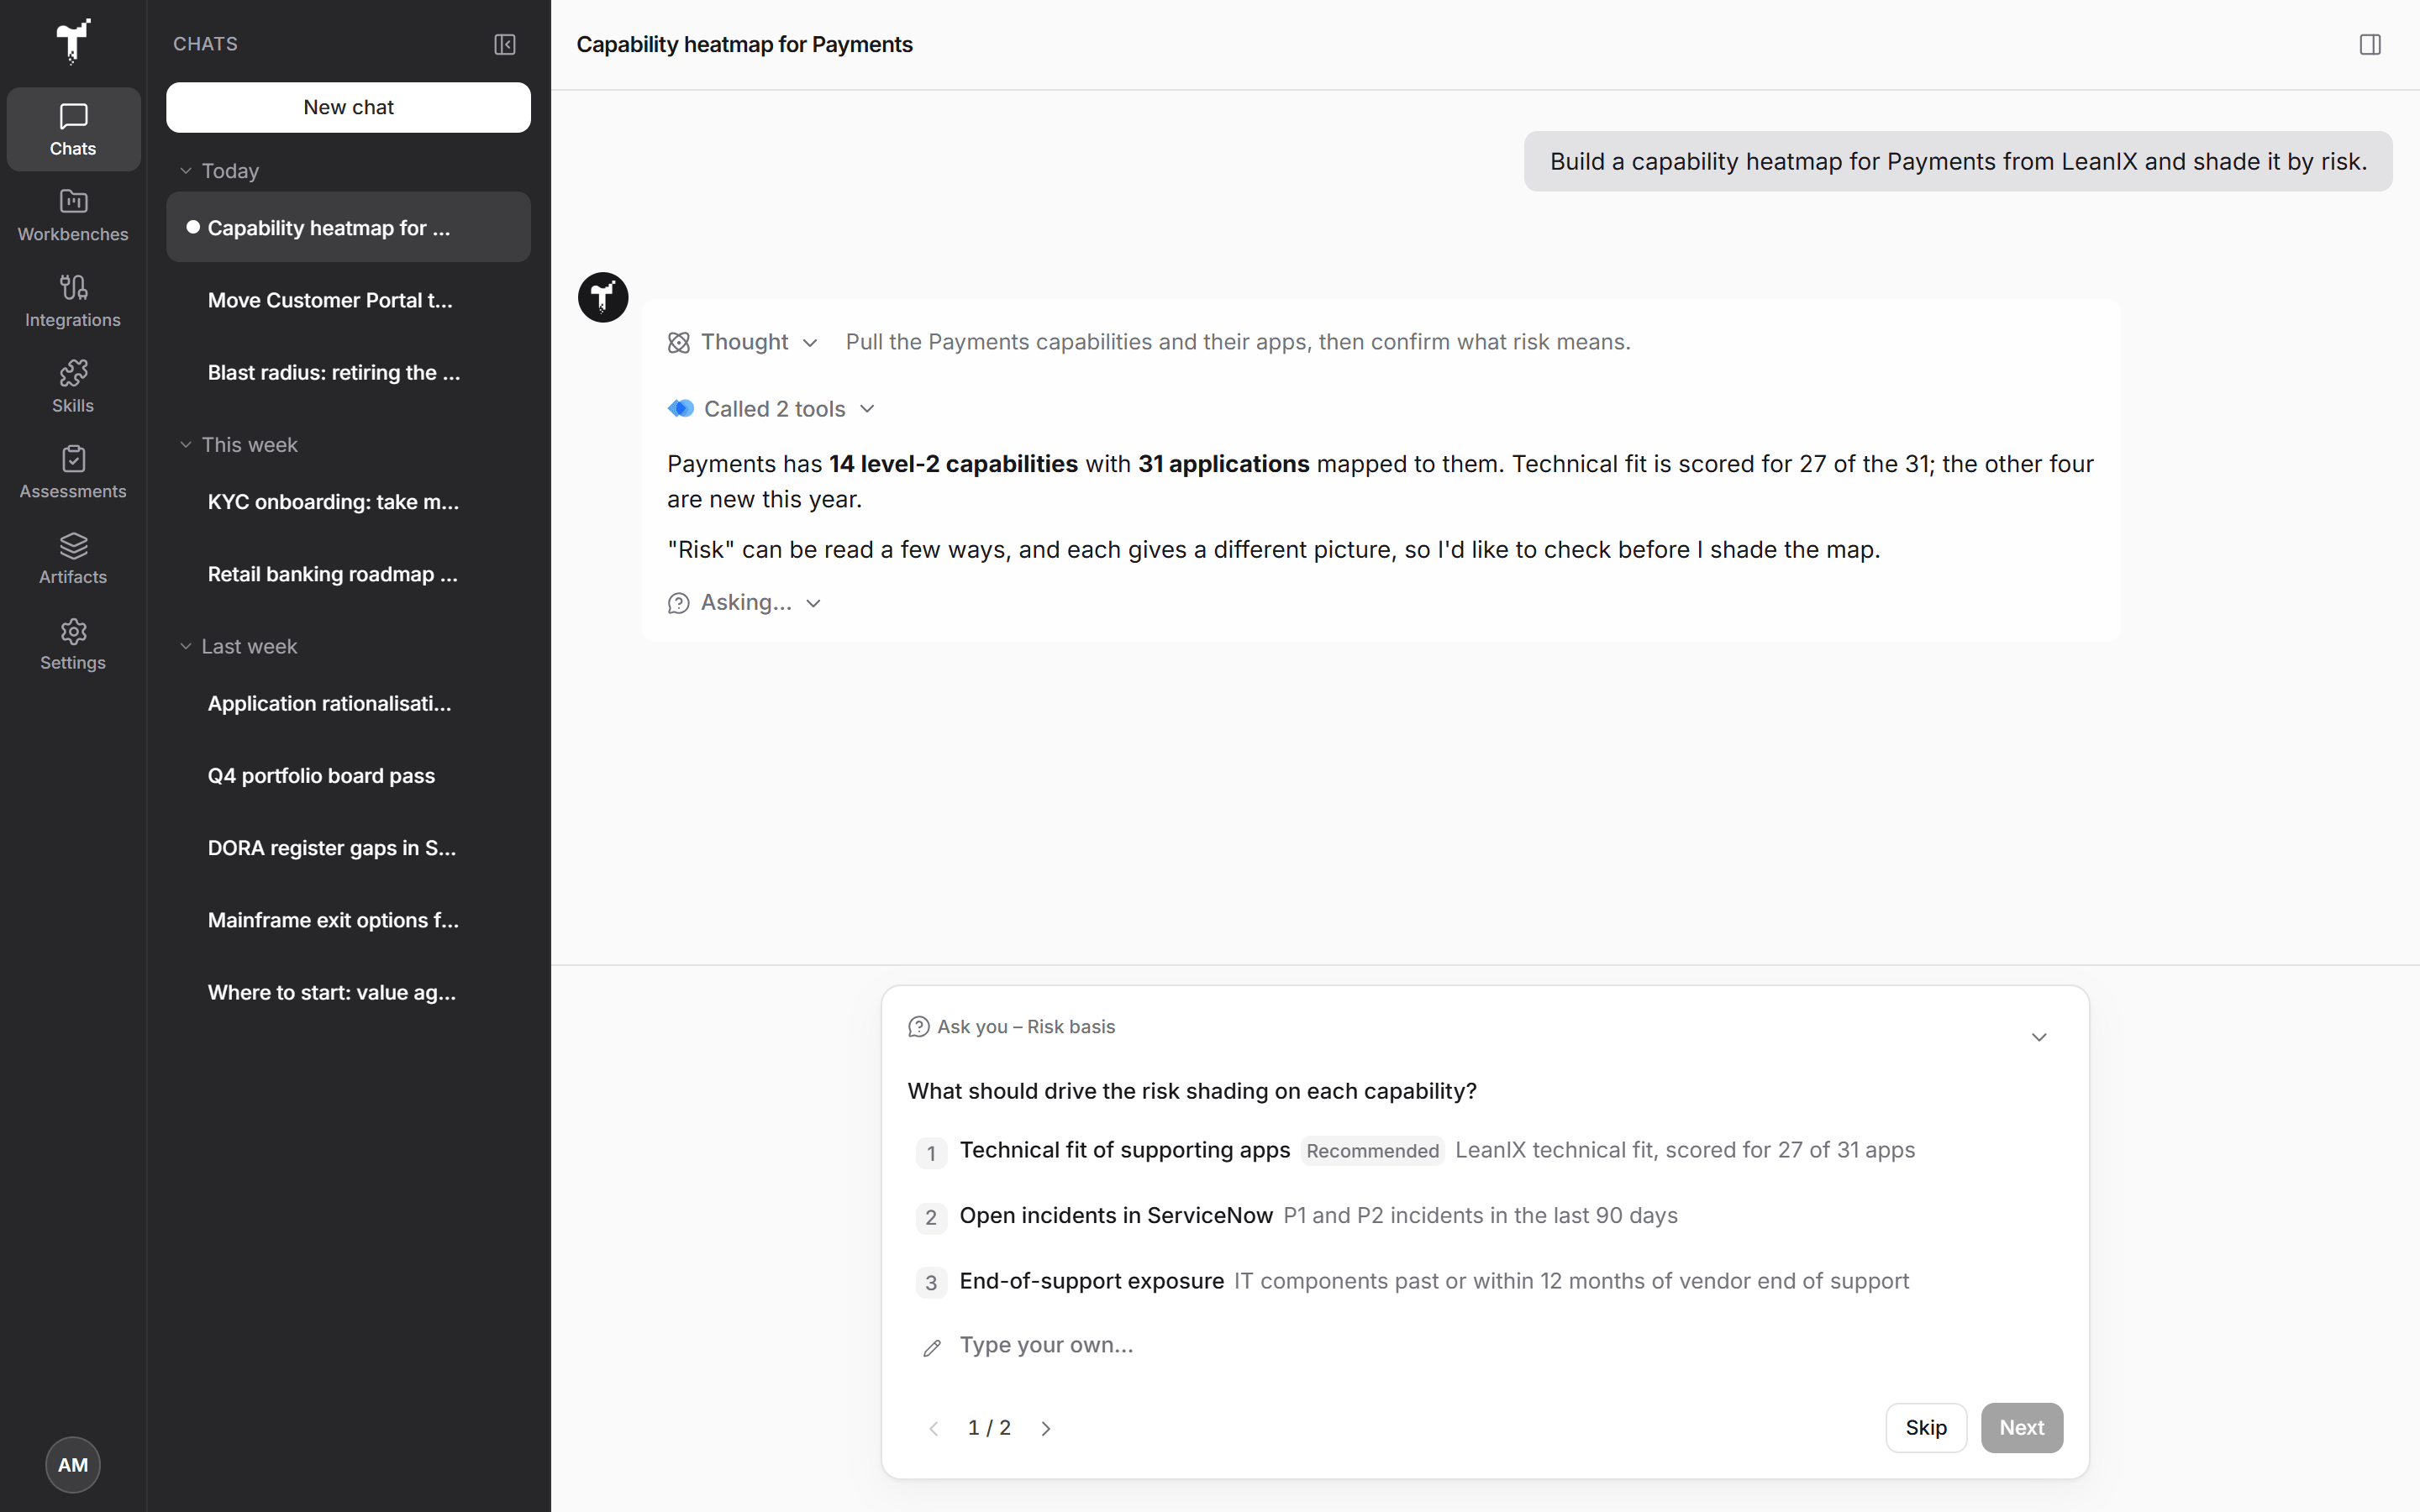The image size is (2420, 1512).
Task: Open the Mainframe exit options chat
Action: pyautogui.click(x=348, y=920)
